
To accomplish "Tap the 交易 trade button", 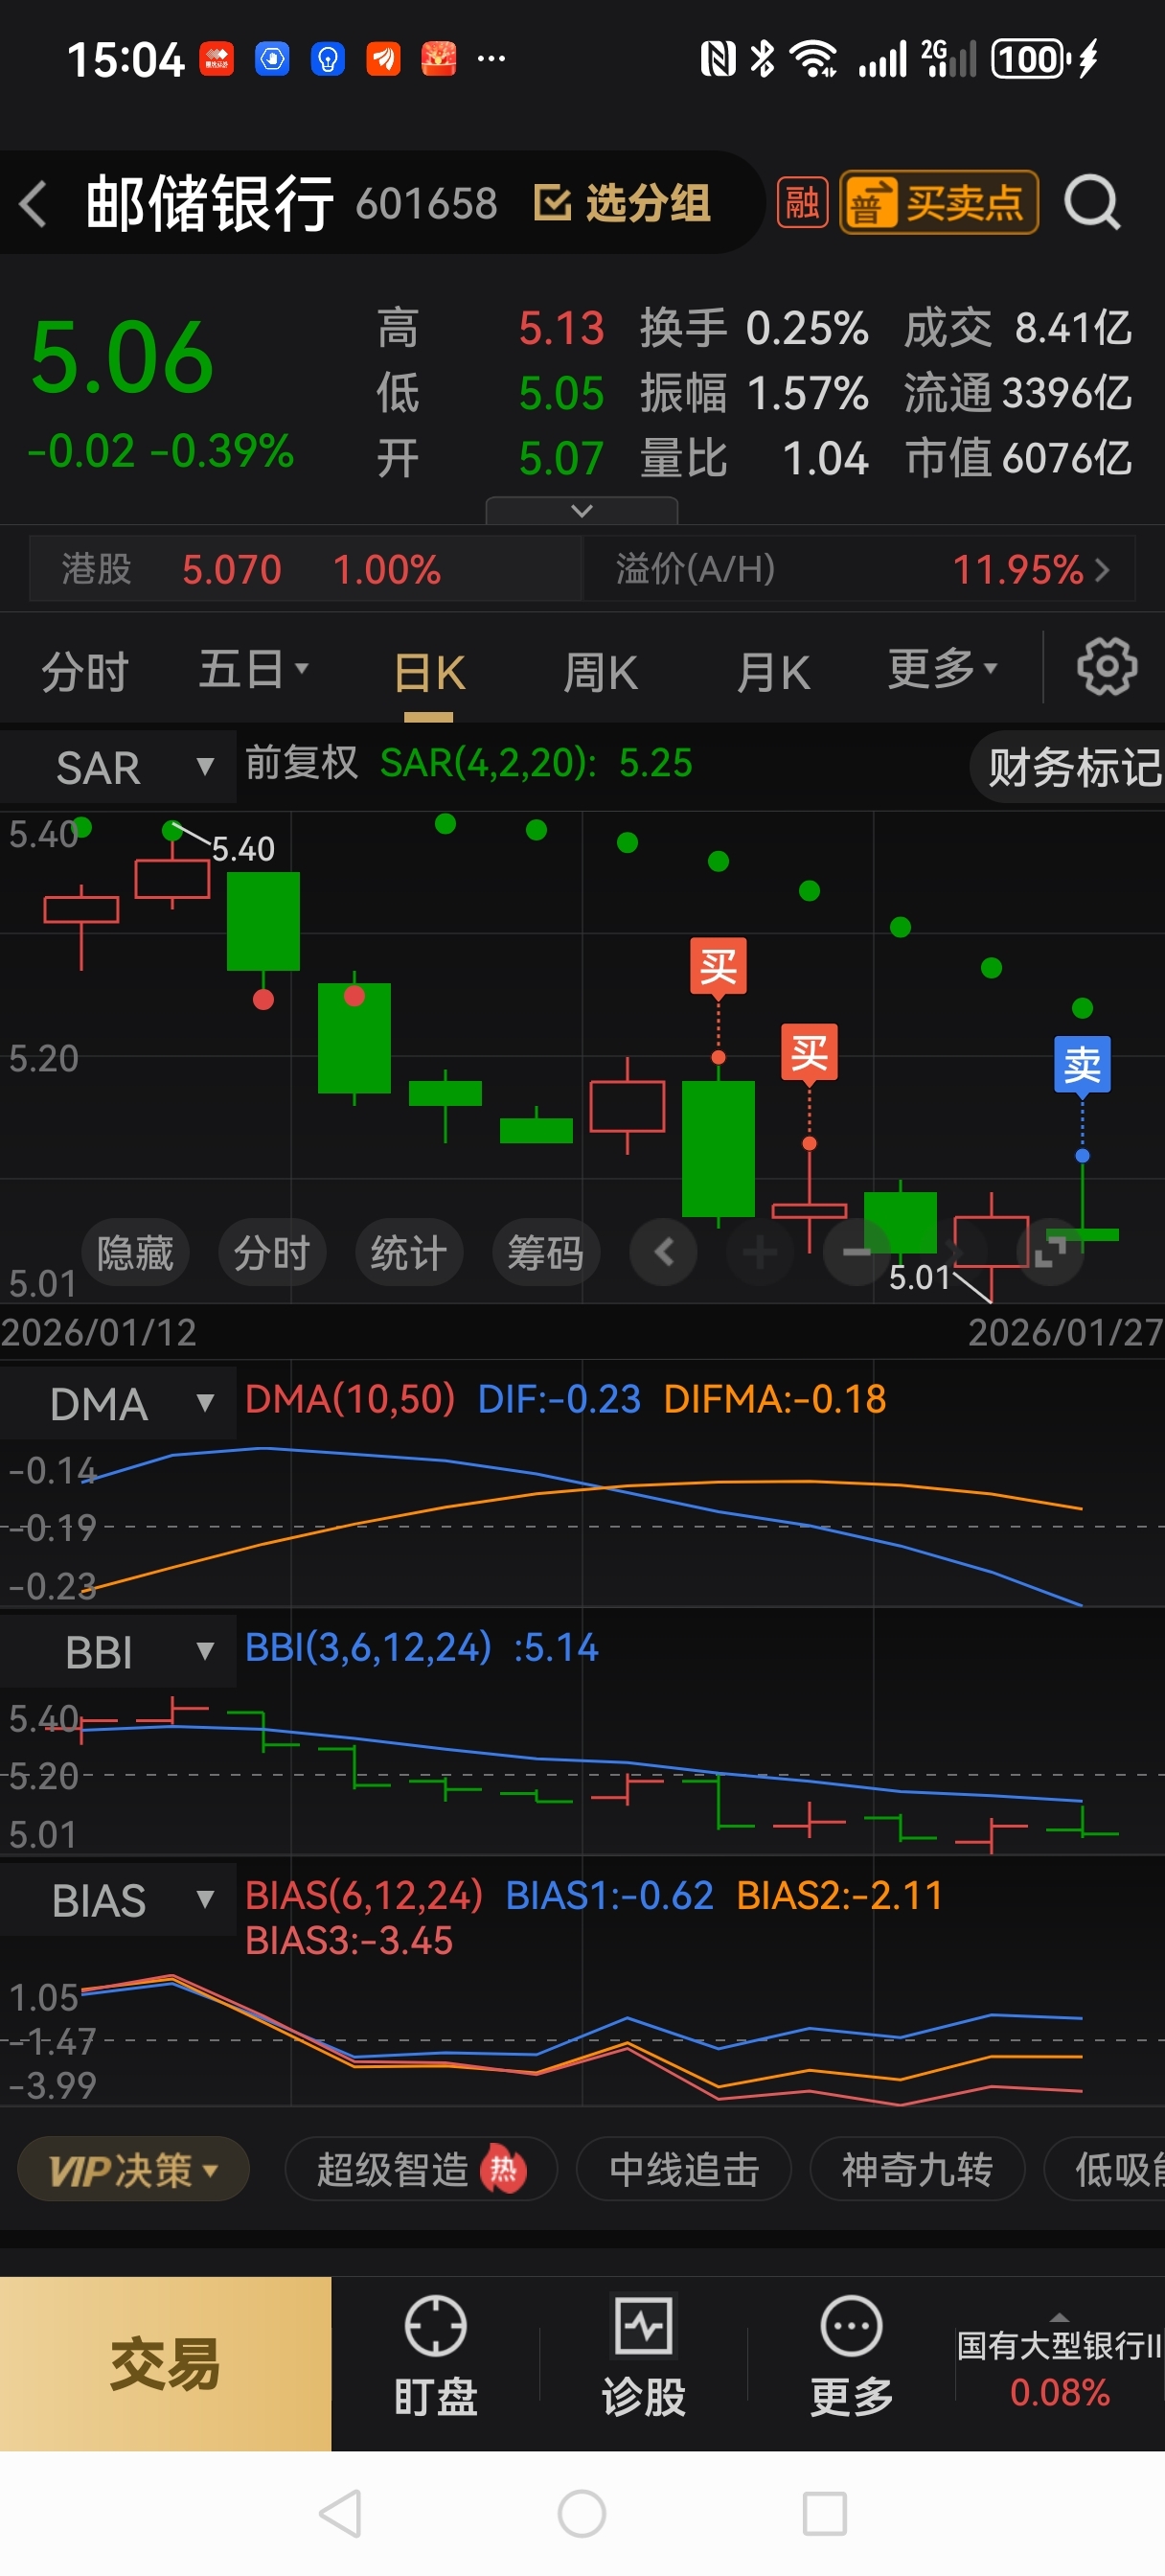I will (165, 2364).
